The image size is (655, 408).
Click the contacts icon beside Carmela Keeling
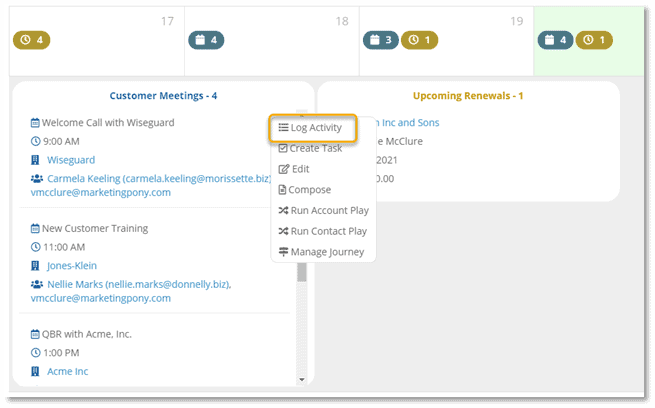pyautogui.click(x=36, y=178)
